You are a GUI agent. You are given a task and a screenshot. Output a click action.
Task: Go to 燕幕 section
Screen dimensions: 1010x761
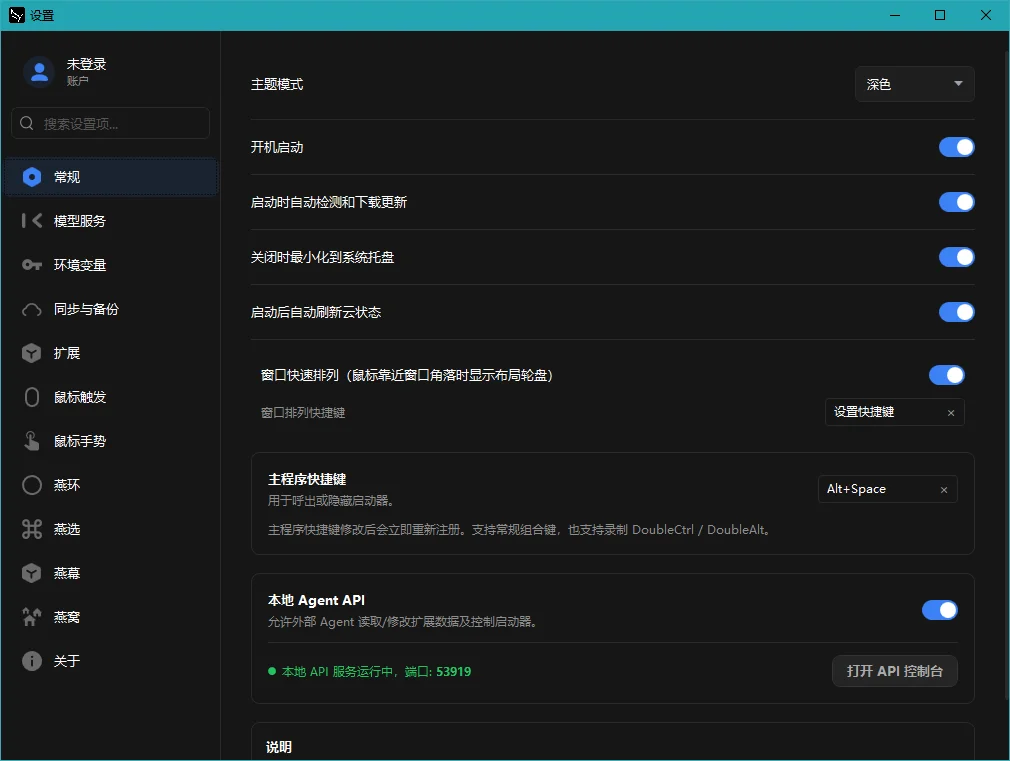[x=111, y=573]
